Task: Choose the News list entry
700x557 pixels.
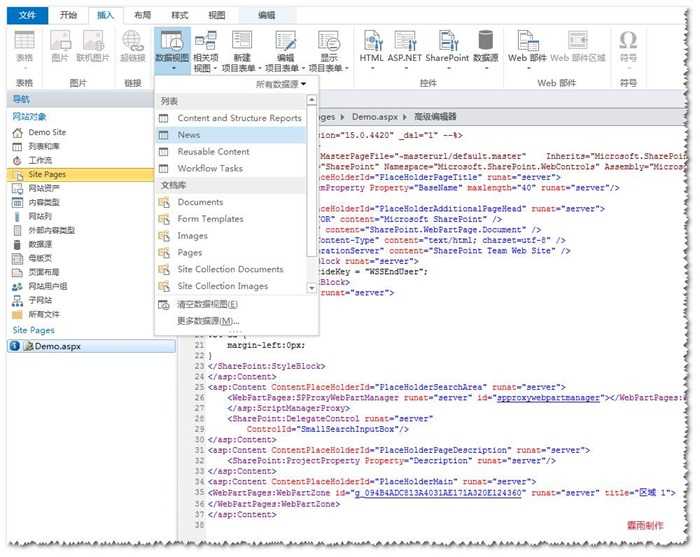Action: 231,135
